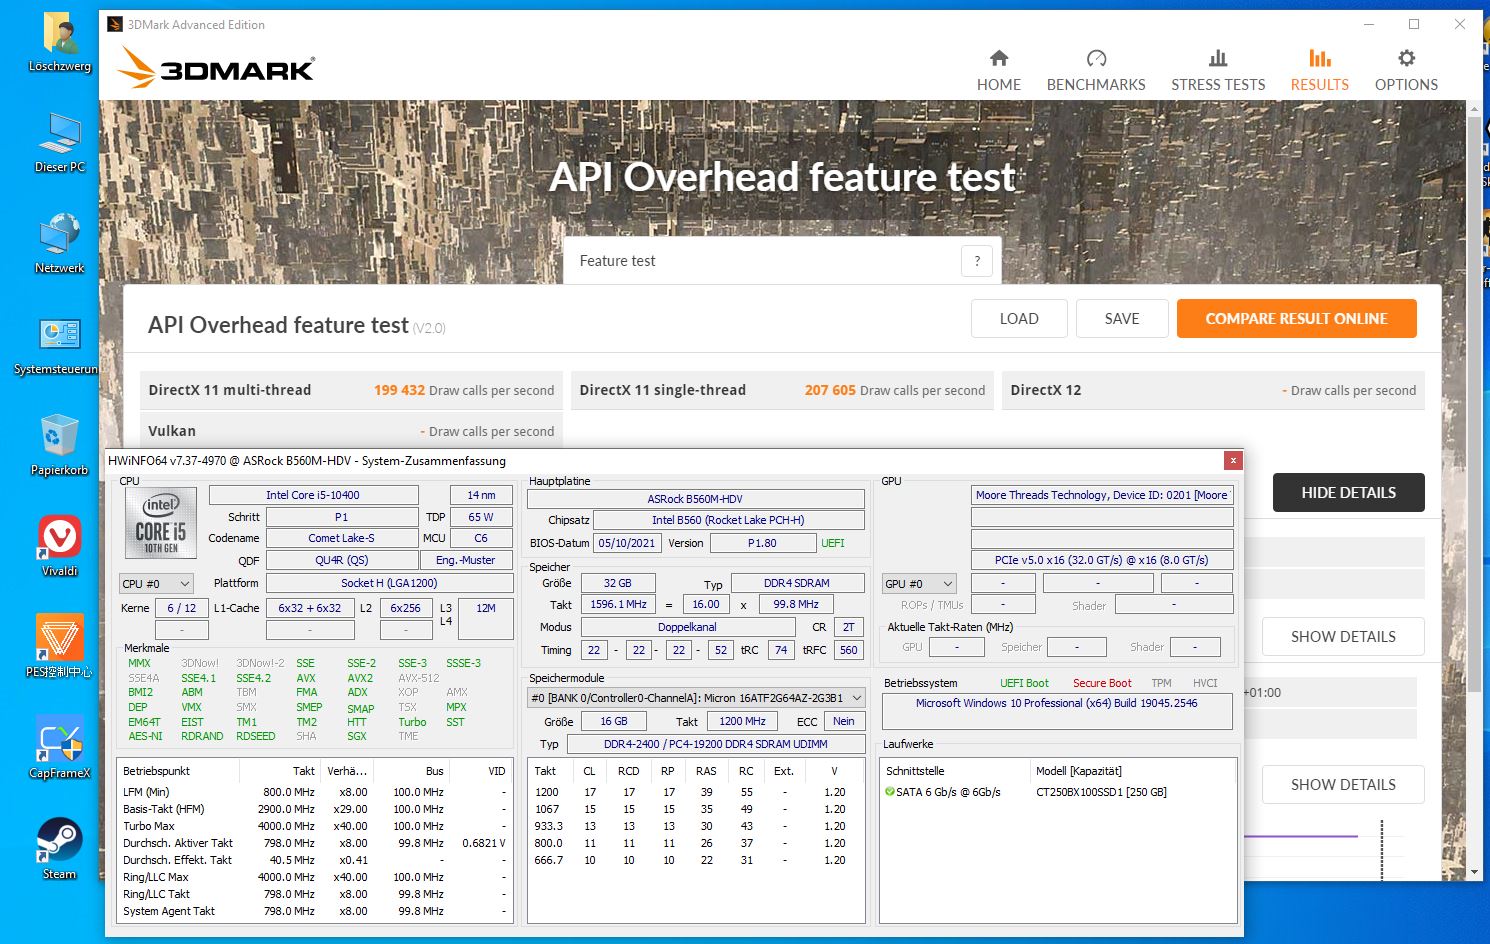This screenshot has width=1490, height=944.
Task: Switch to the Results tab
Action: [1319, 70]
